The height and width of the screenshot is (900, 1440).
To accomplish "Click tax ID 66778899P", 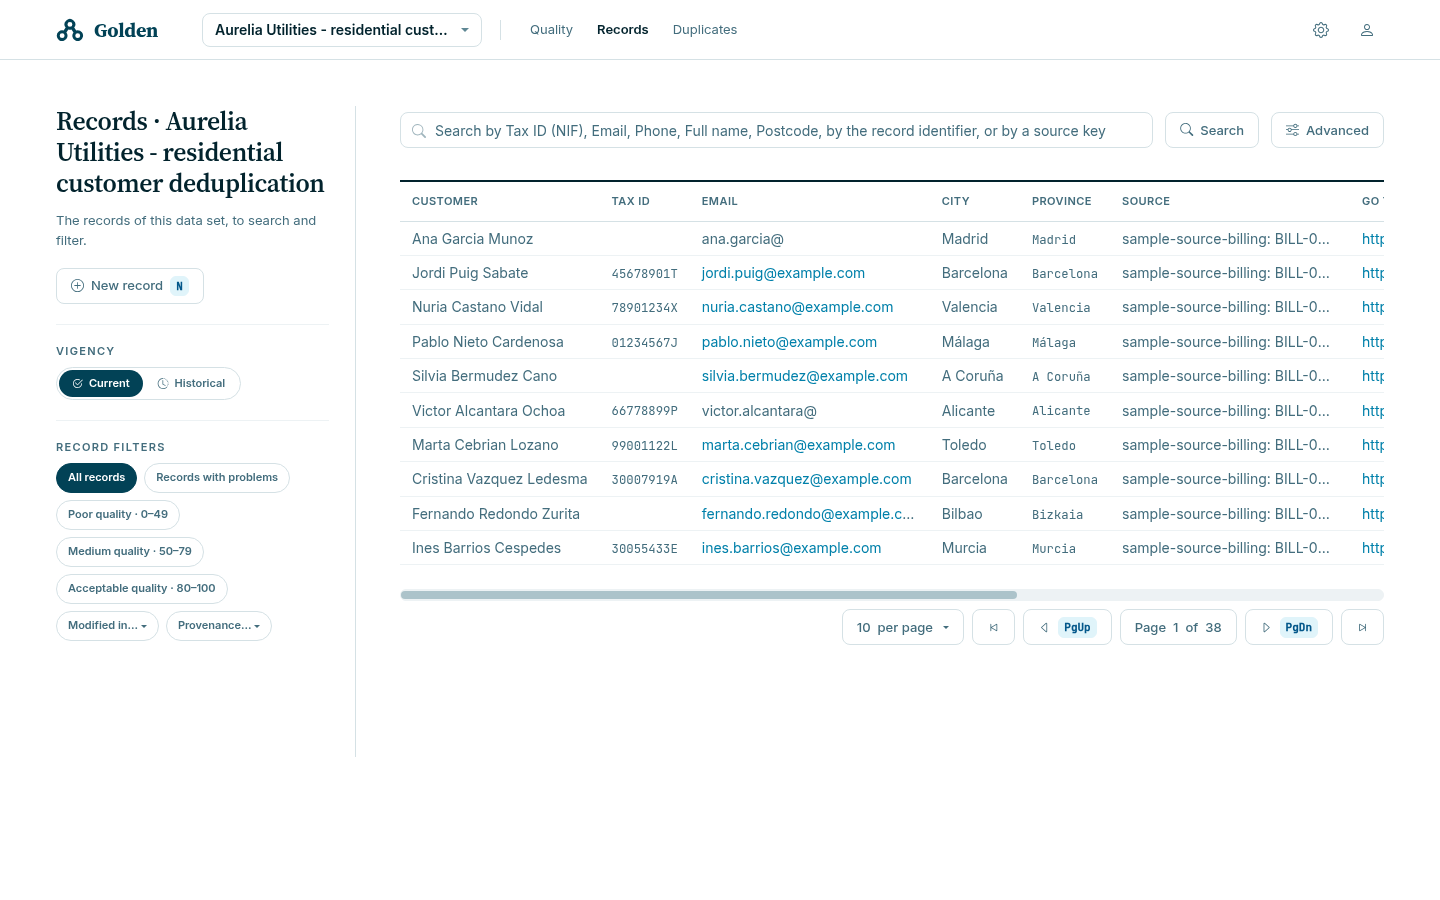I will pos(645,411).
